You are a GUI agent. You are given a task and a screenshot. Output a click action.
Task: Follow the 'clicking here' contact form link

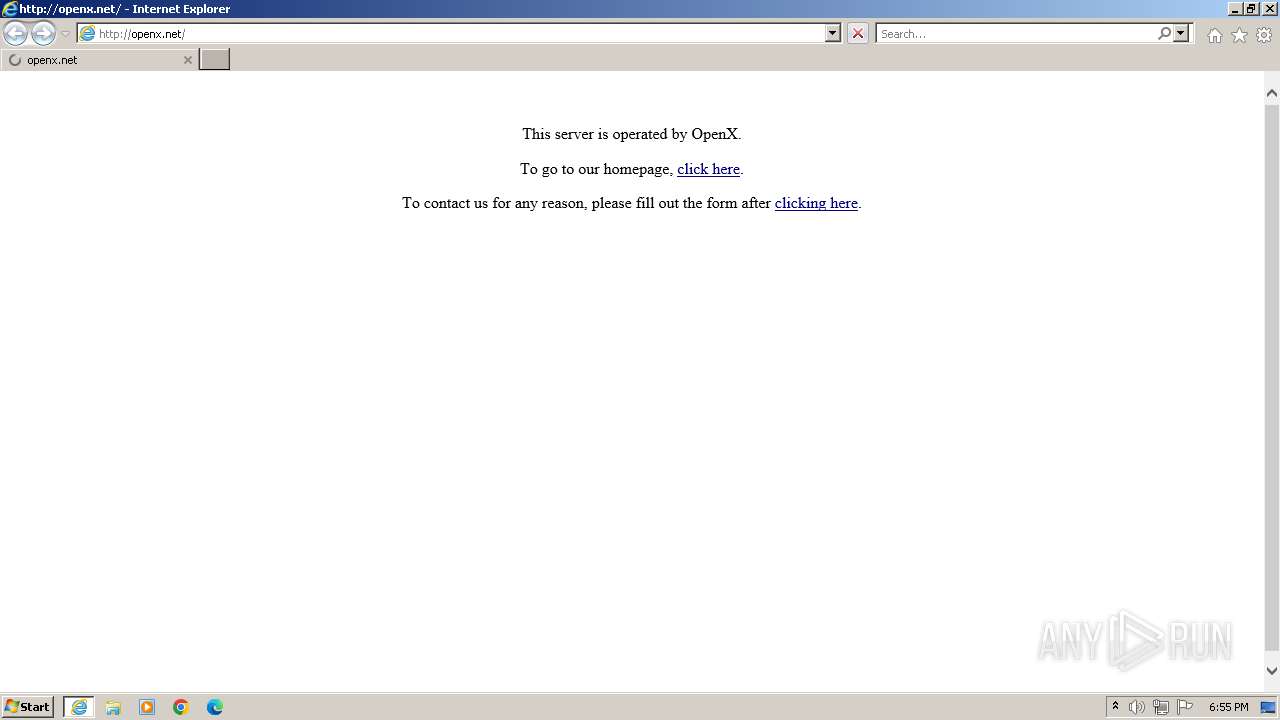(816, 203)
